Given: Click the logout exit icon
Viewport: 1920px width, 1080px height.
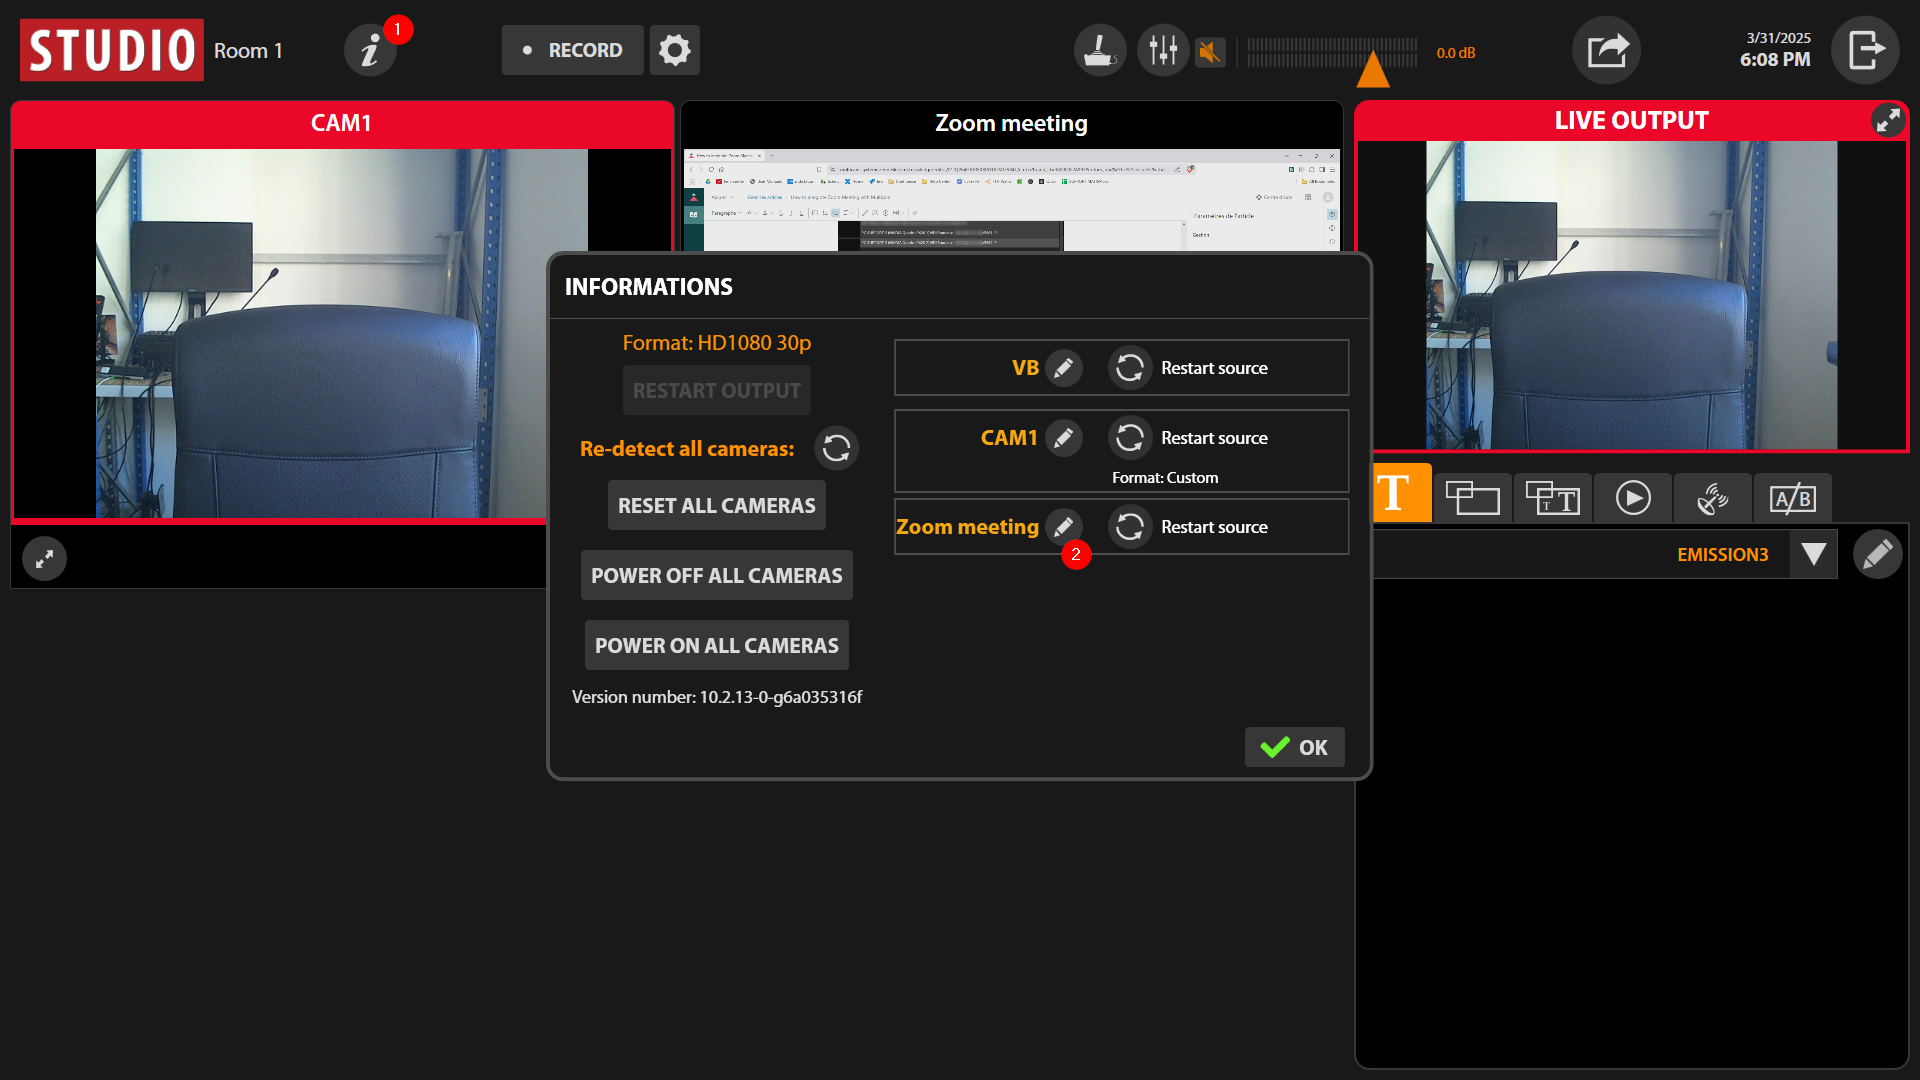Looking at the screenshot, I should [x=1865, y=50].
